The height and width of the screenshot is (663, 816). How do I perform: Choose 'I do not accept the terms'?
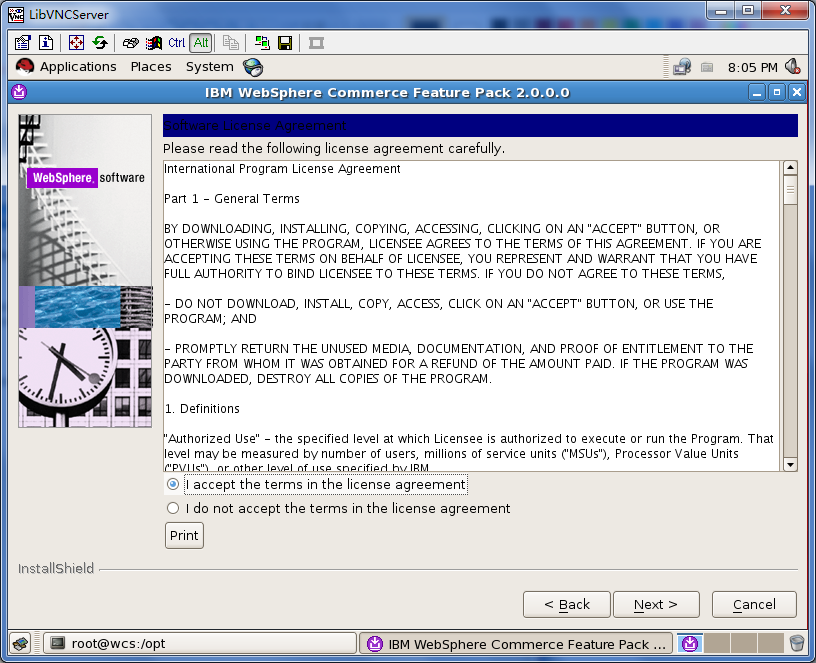[x=173, y=507]
